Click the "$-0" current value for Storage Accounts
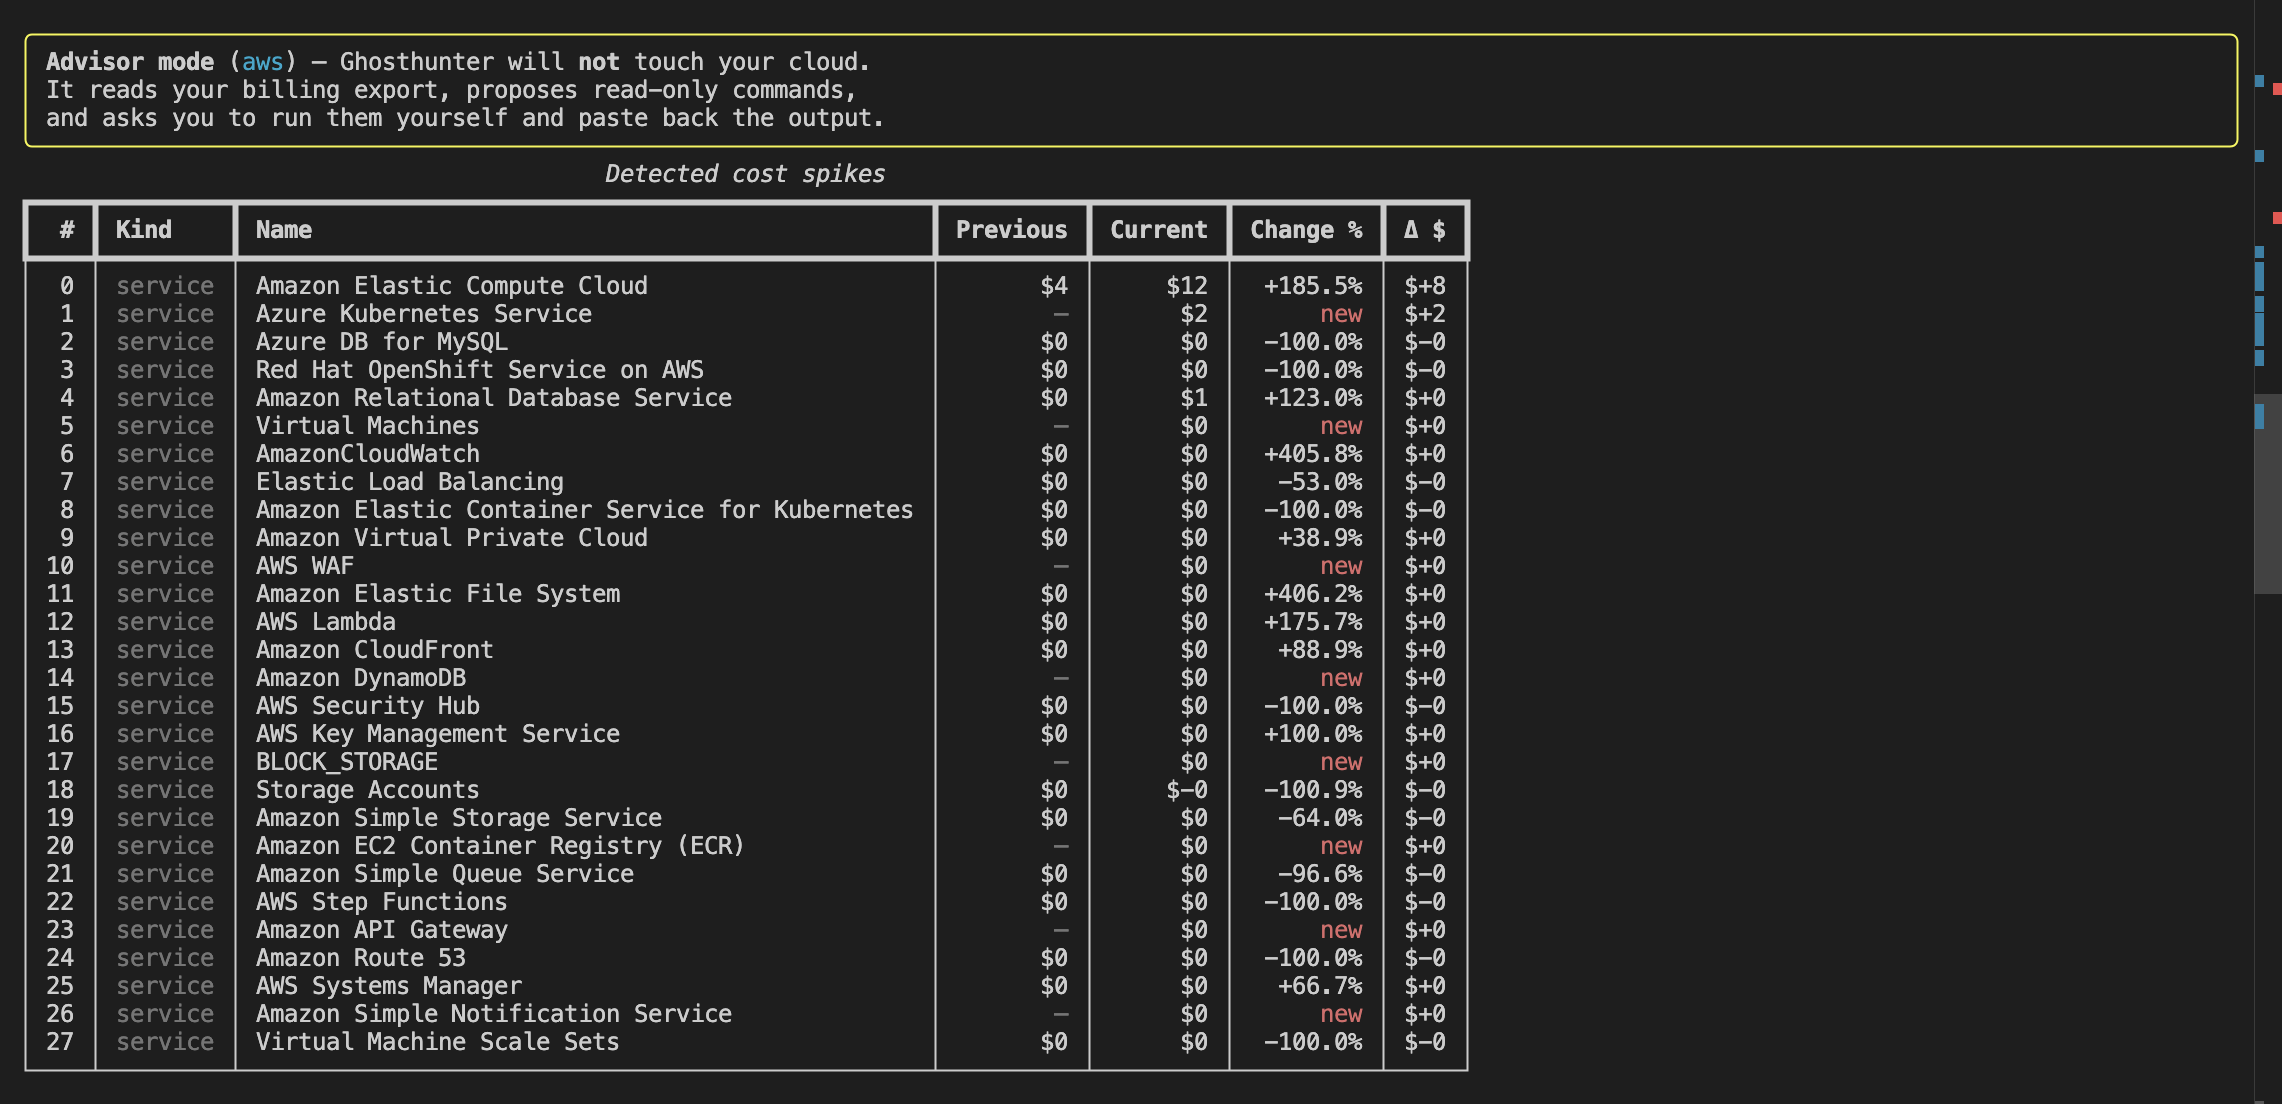The image size is (2282, 1104). pos(1187,790)
